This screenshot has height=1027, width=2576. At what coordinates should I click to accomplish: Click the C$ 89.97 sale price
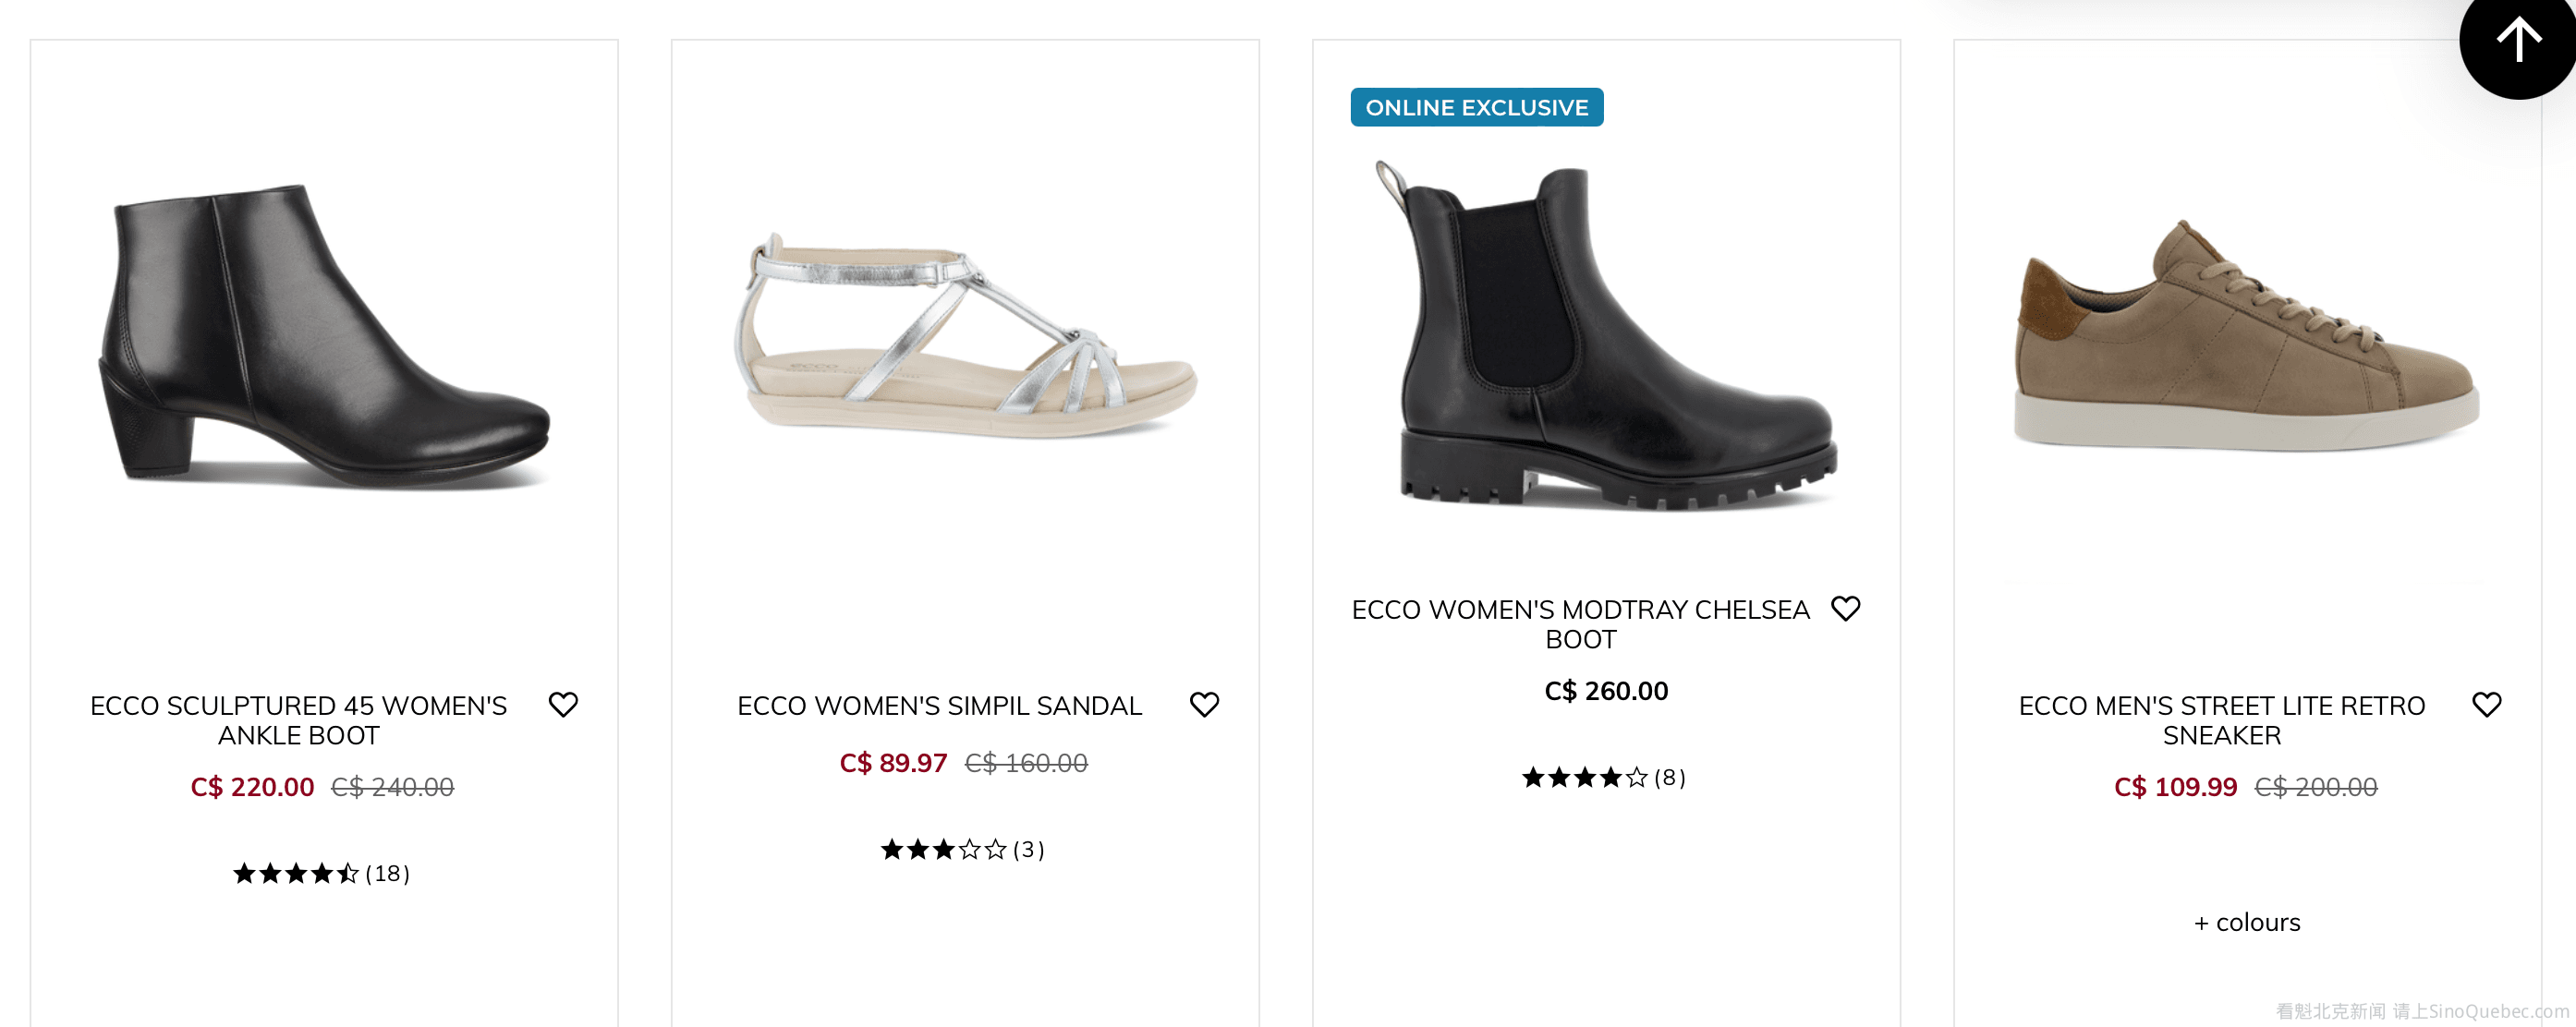coord(892,763)
